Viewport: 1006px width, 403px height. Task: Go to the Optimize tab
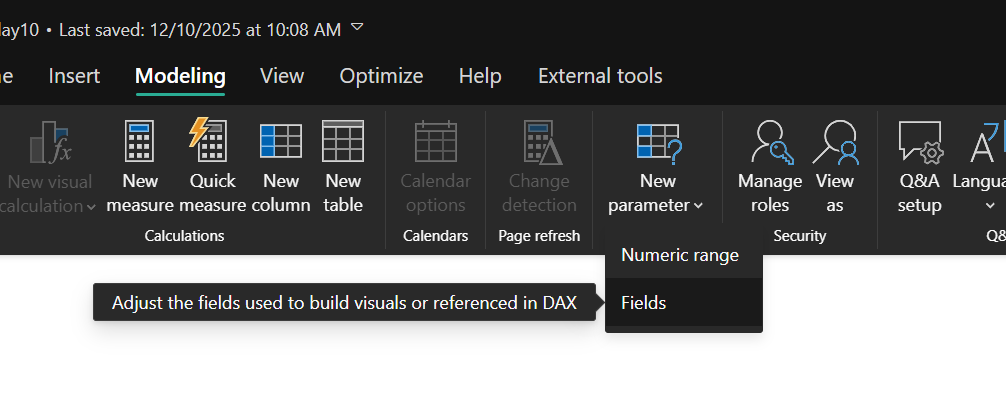tap(381, 76)
